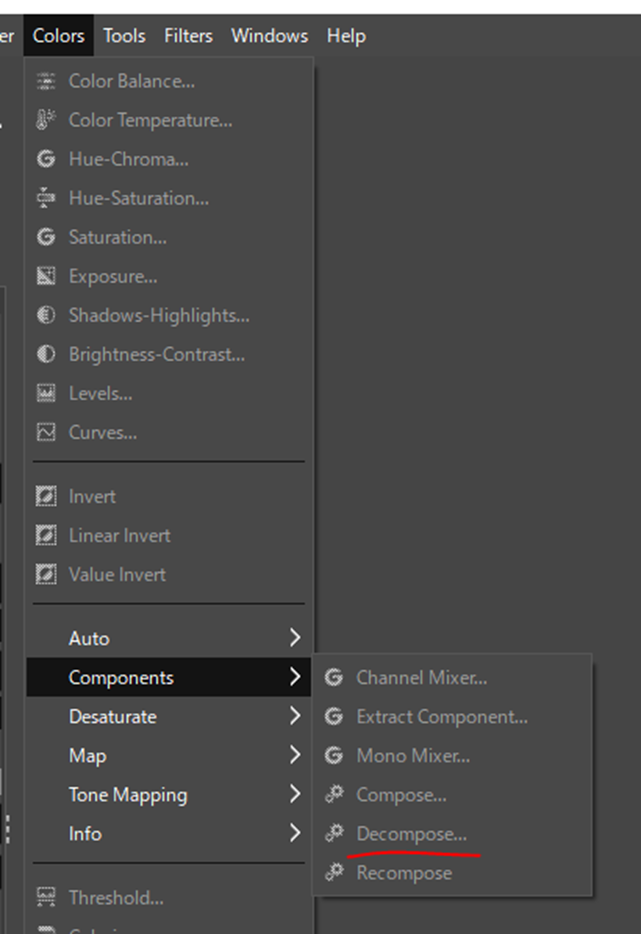
Task: Choose Mono Mixer option
Action: [413, 756]
